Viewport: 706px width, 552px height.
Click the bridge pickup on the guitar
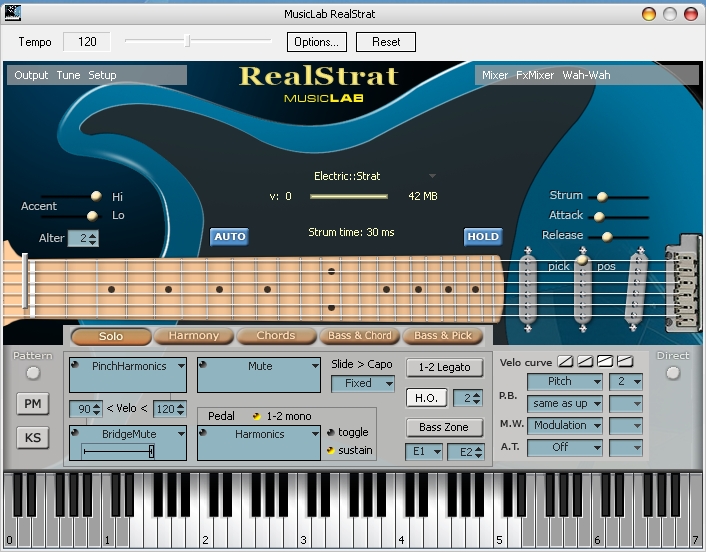coord(637,289)
